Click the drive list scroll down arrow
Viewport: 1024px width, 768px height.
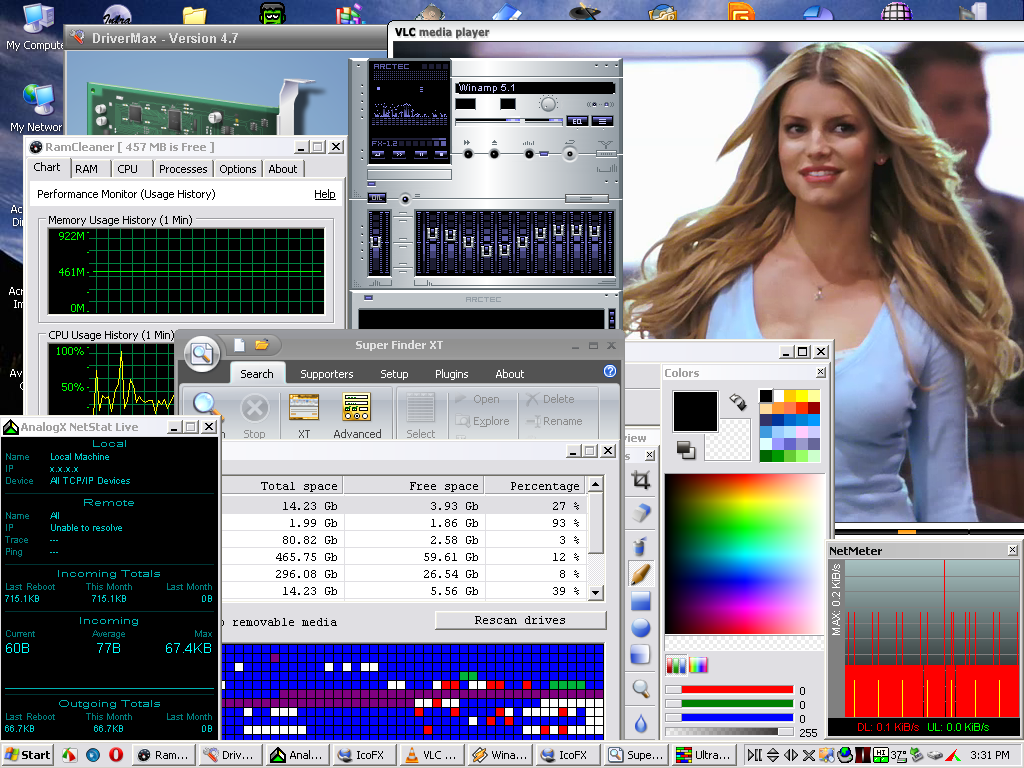coord(596,592)
